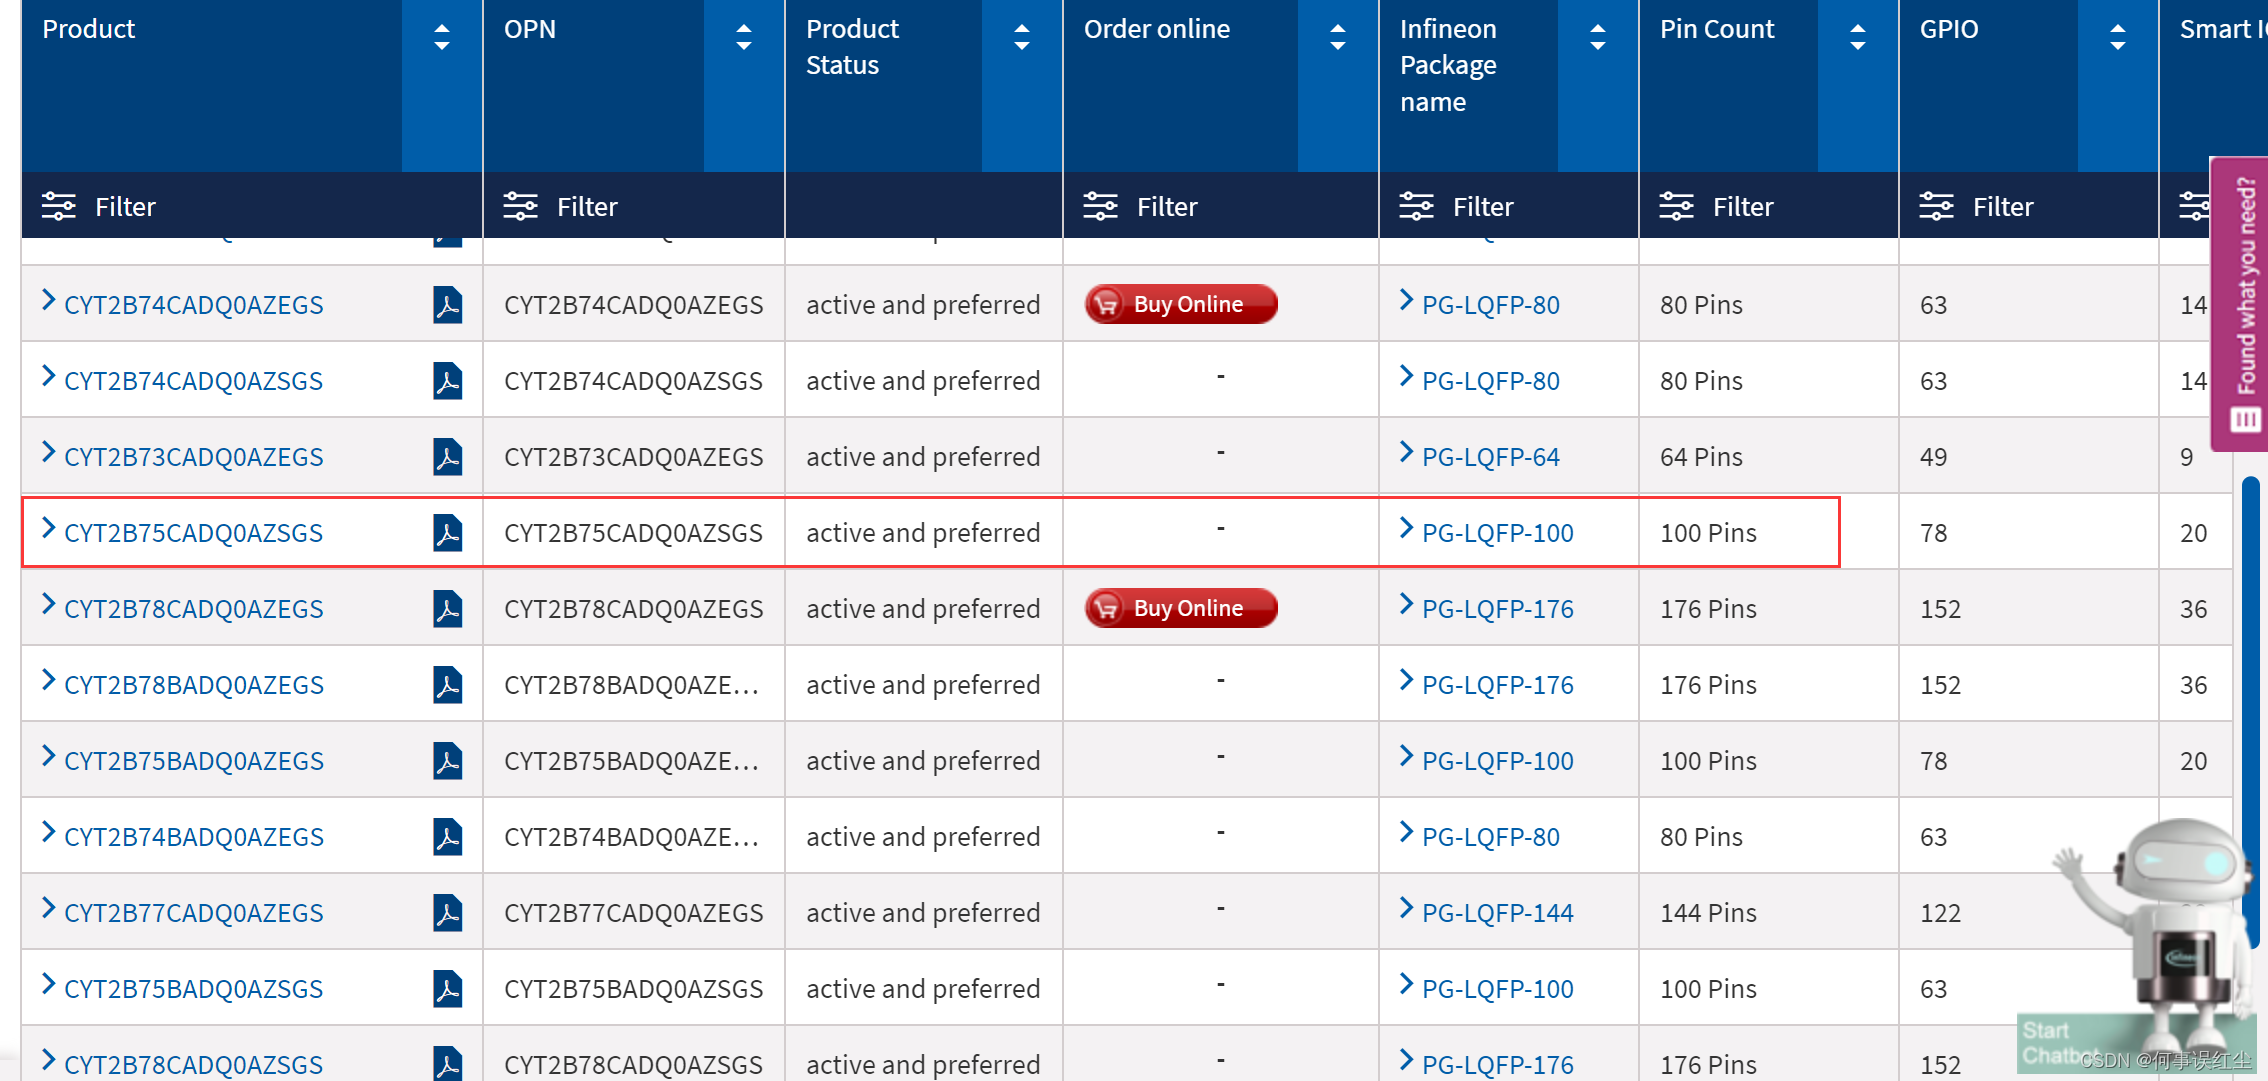2268x1081 pixels.
Task: Open PDF icon for CYT2B78BADQ0AZEGS row
Action: coord(447,684)
